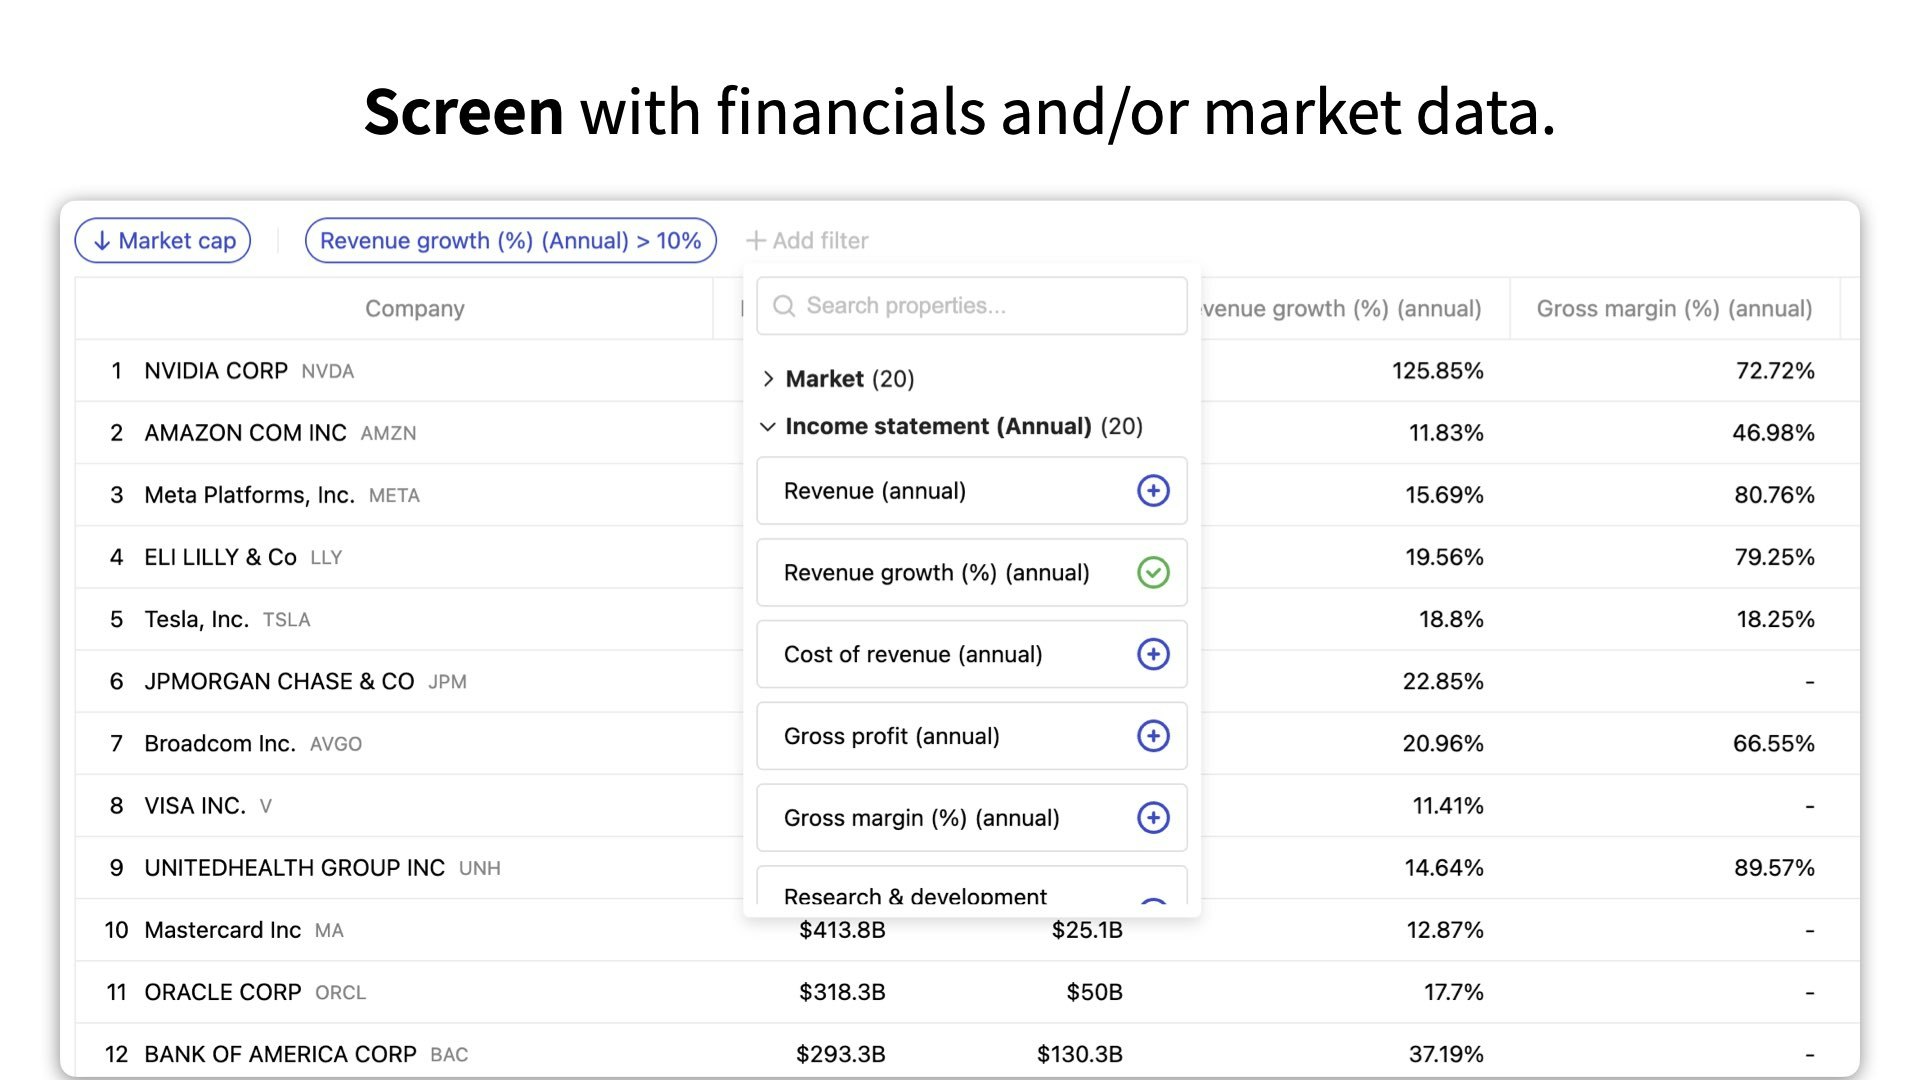The image size is (1920, 1080).
Task: Click the $130.3B revenue value
Action: pyautogui.click(x=1080, y=1054)
